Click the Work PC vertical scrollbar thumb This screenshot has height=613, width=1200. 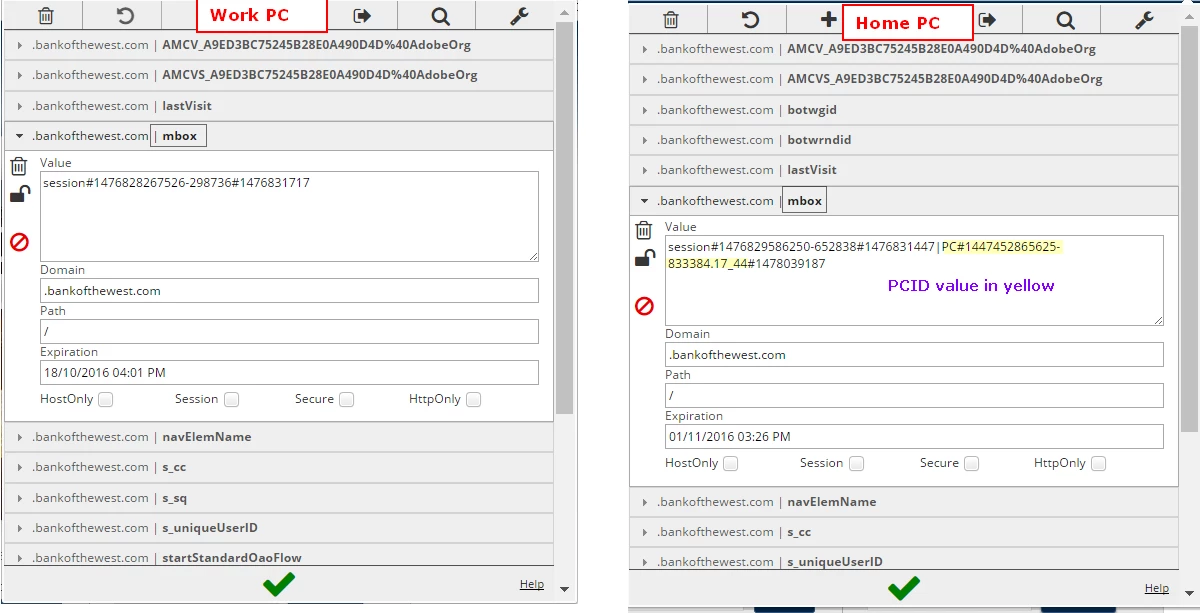(564, 218)
